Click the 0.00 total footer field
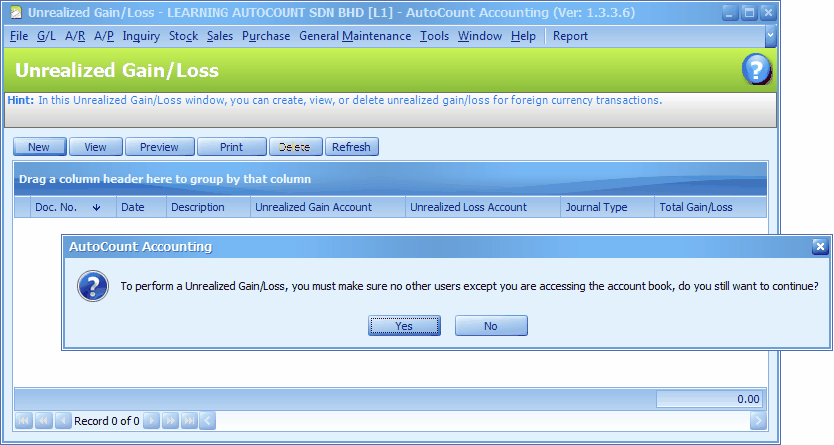This screenshot has width=834, height=445. 710,399
